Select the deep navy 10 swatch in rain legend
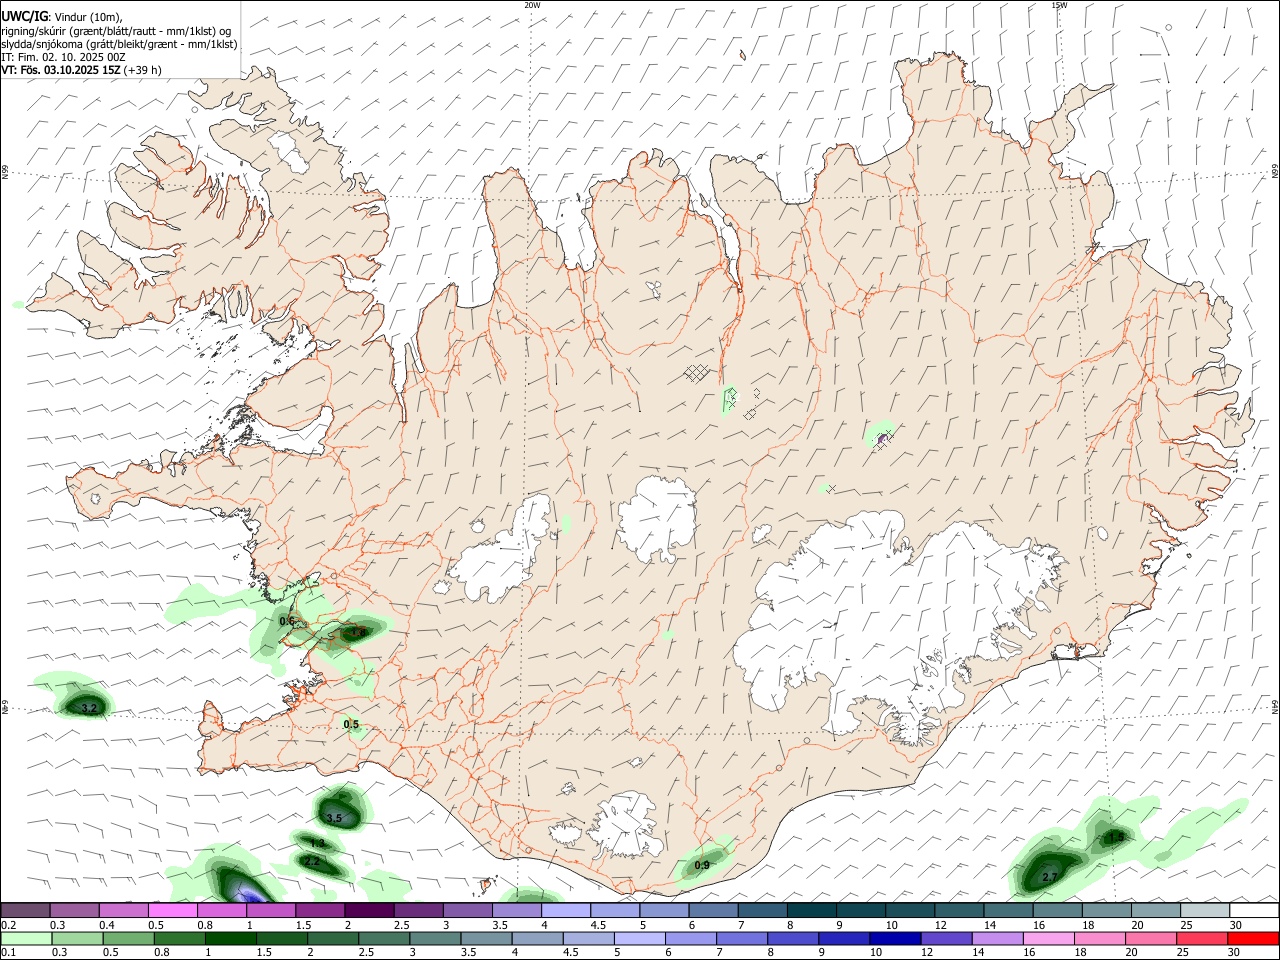The image size is (1280, 960). [x=895, y=938]
